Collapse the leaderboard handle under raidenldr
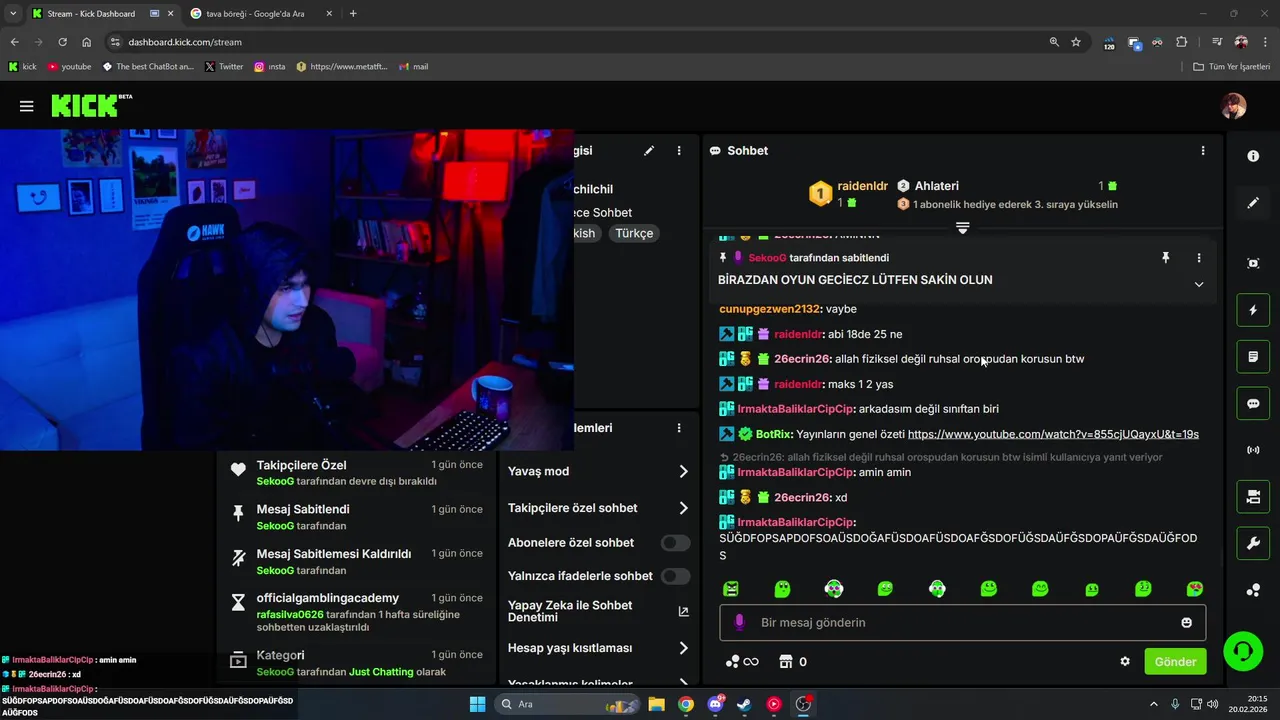 [963, 228]
